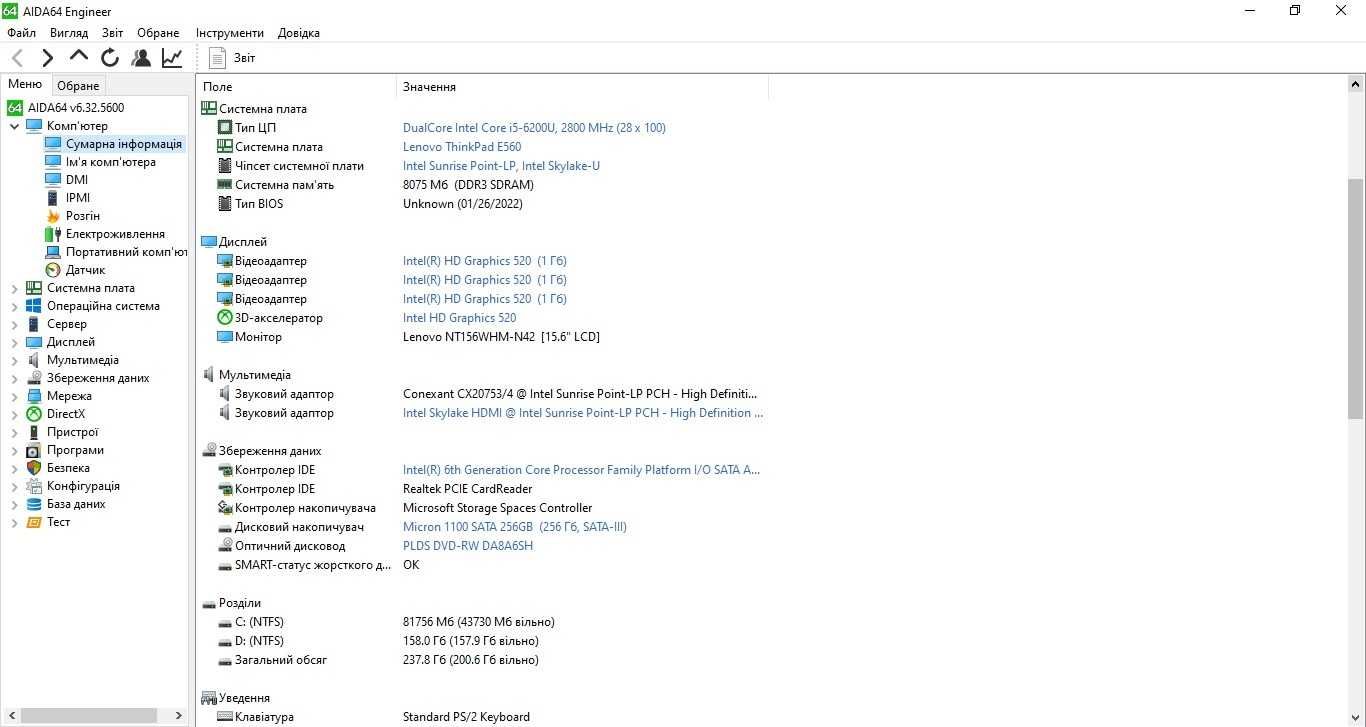Click the Звіт report toolbar button
Image resolution: width=1366 pixels, height=727 pixels.
point(232,58)
